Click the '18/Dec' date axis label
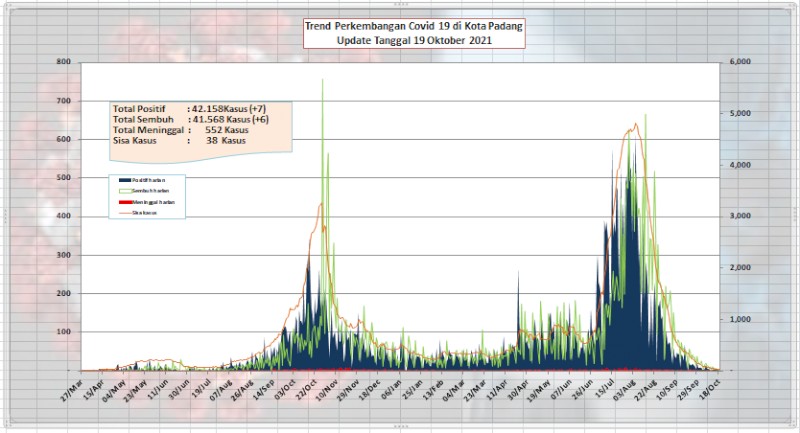This screenshot has width=800, height=433. click(370, 390)
